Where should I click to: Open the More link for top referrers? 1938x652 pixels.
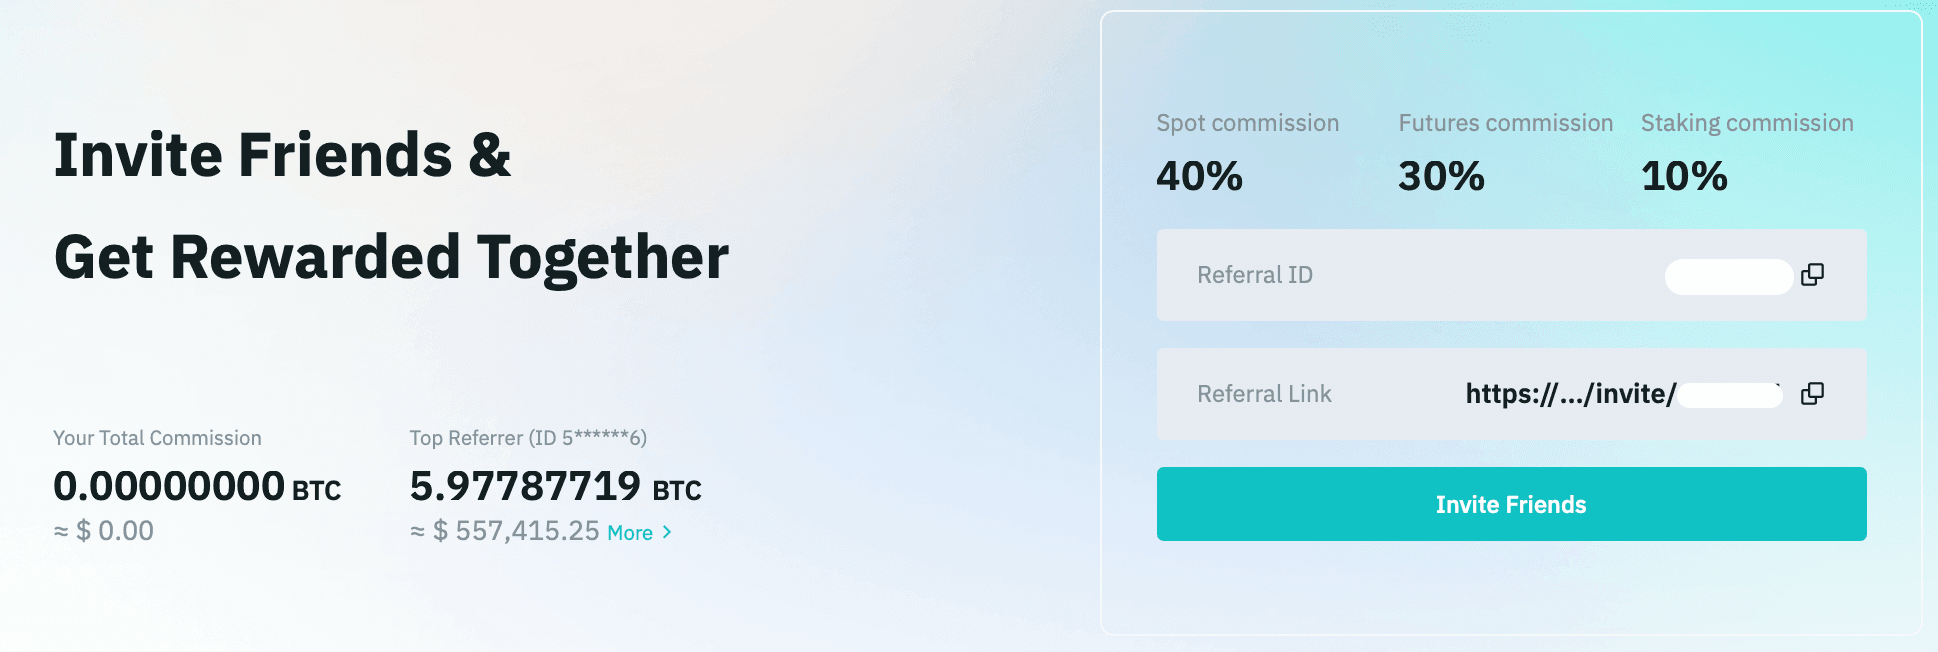pos(630,533)
